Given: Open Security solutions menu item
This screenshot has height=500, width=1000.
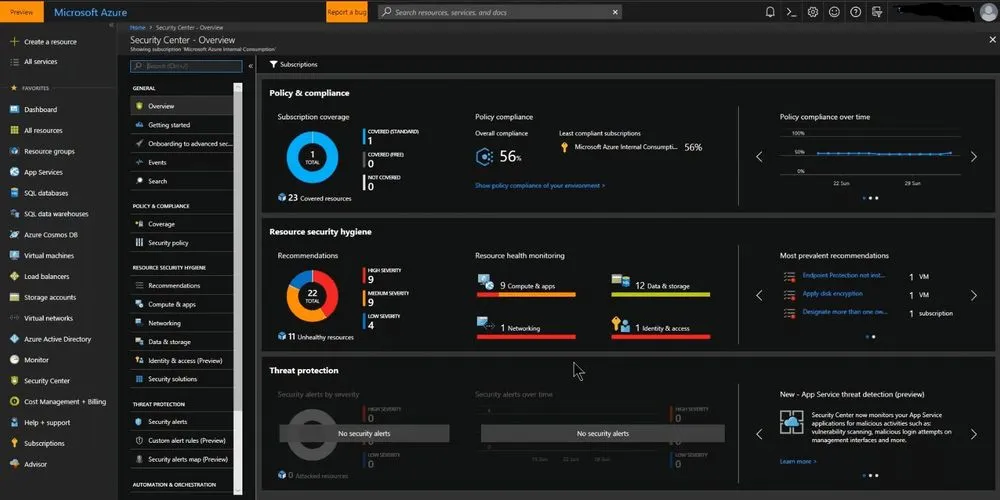Looking at the screenshot, I should click(x=182, y=379).
